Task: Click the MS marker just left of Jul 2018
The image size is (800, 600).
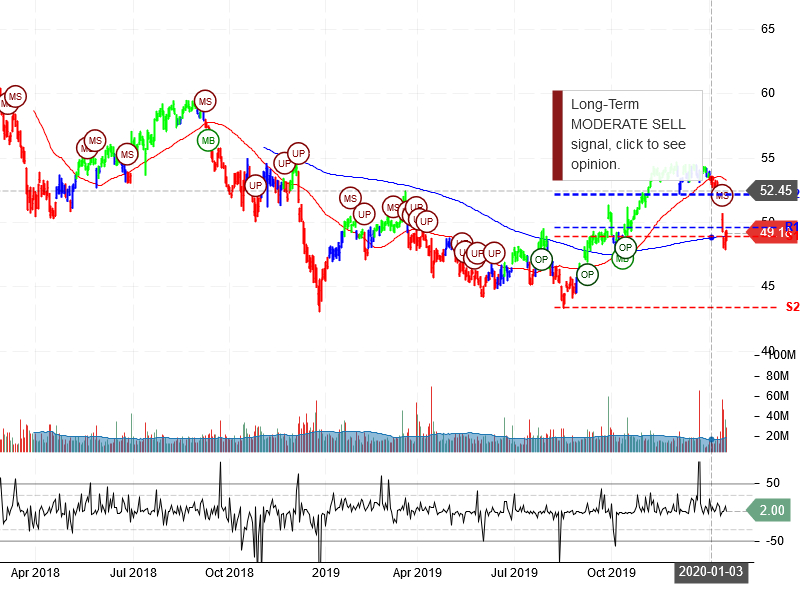Action: click(127, 154)
